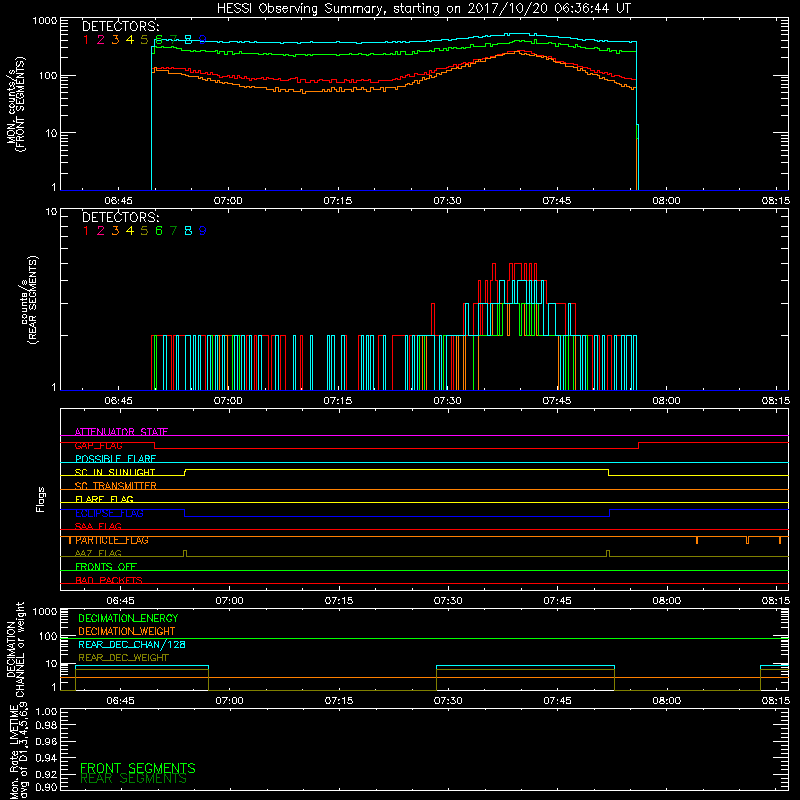800x800 pixels.
Task: Click detector 9 in rear segments legend
Action: pos(203,231)
